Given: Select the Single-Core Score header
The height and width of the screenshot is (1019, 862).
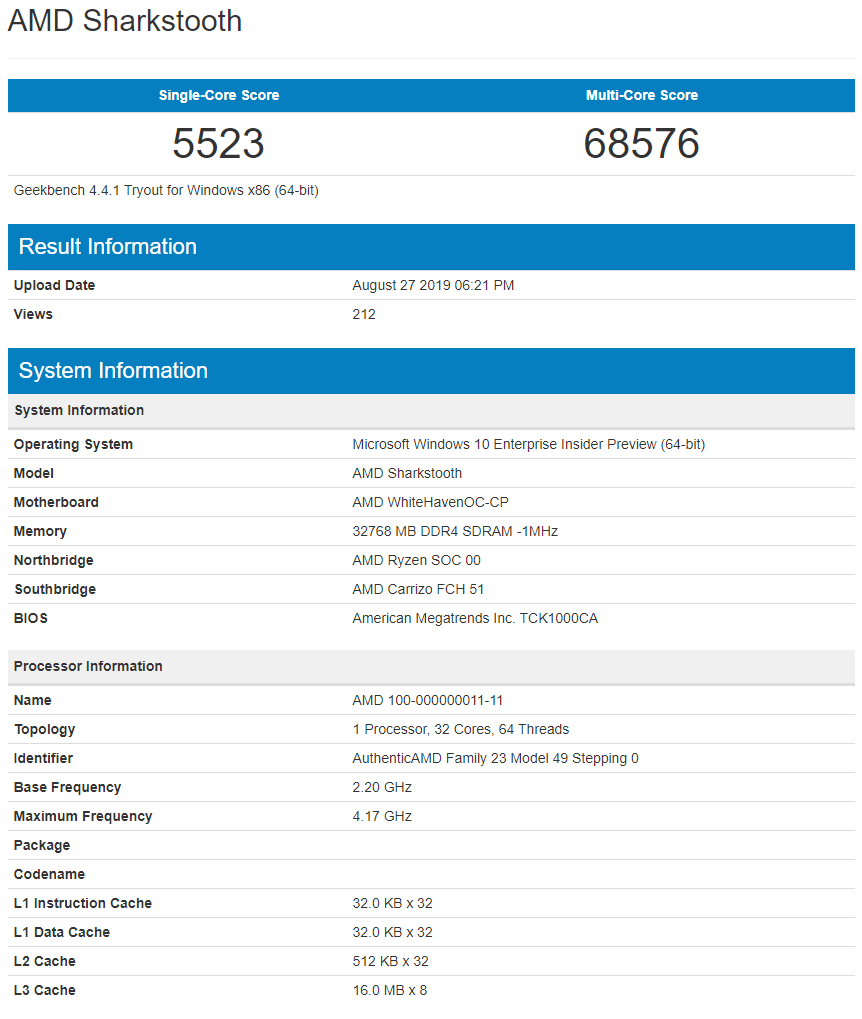Looking at the screenshot, I should pyautogui.click(x=218, y=95).
